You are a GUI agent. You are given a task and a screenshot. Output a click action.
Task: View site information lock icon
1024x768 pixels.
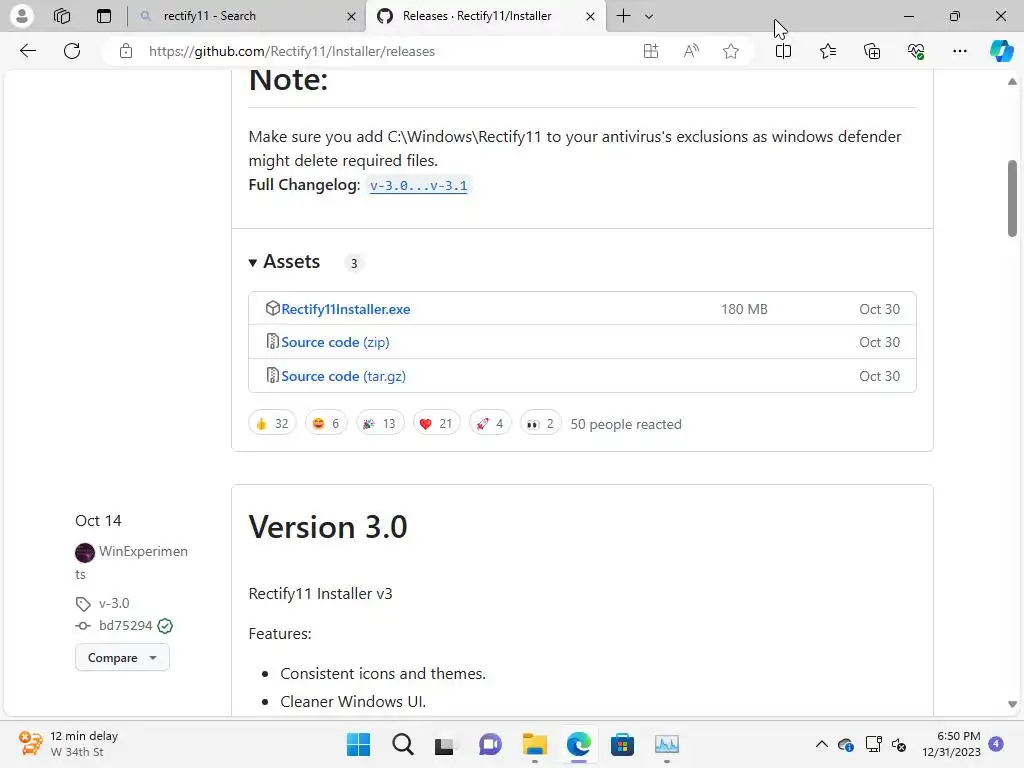126,51
